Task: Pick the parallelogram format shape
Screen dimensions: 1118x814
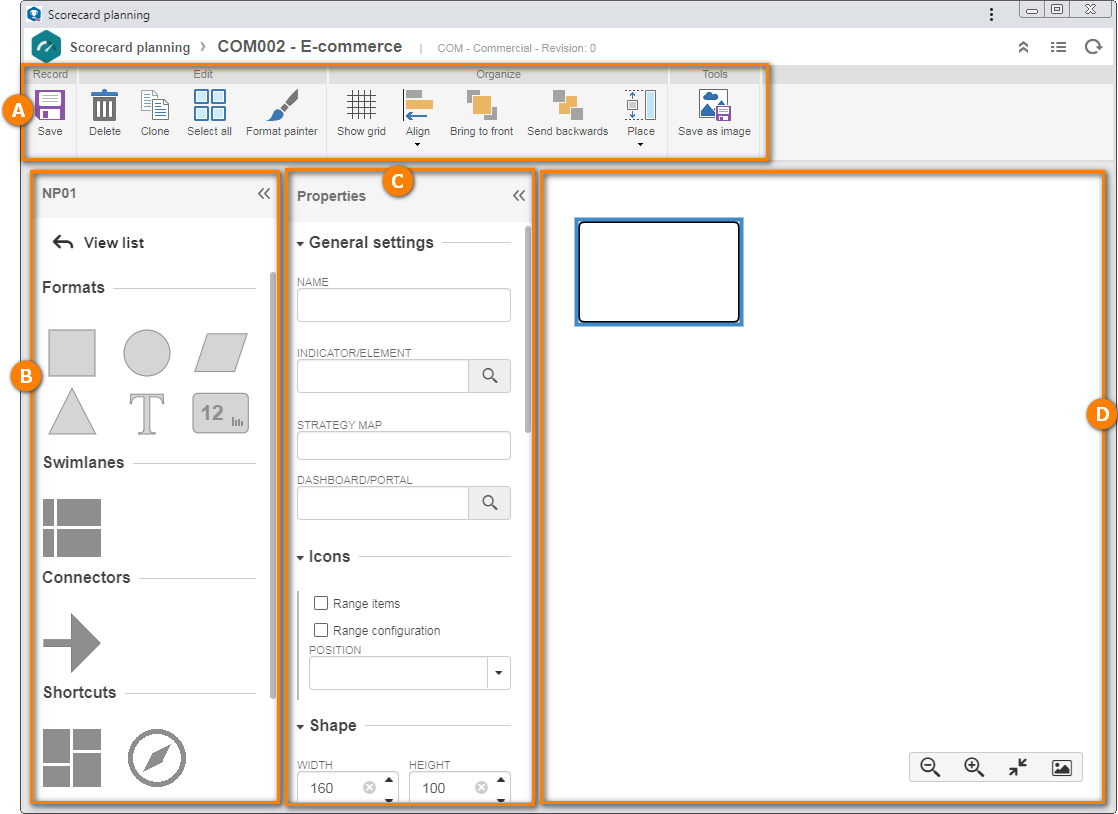Action: [221, 353]
